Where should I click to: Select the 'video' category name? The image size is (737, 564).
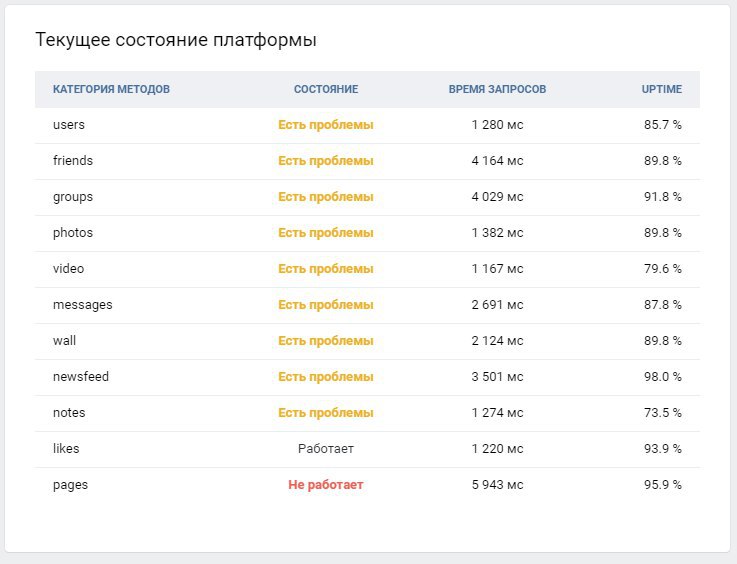click(x=69, y=269)
